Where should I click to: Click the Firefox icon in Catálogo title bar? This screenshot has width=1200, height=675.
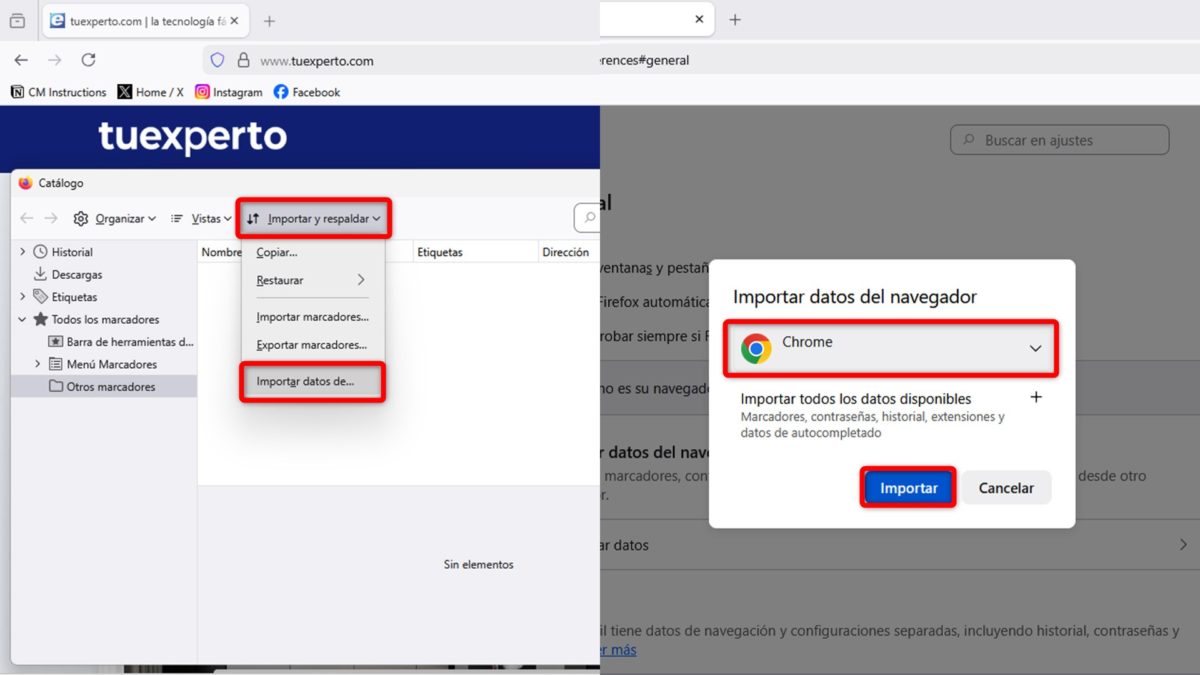click(x=25, y=183)
